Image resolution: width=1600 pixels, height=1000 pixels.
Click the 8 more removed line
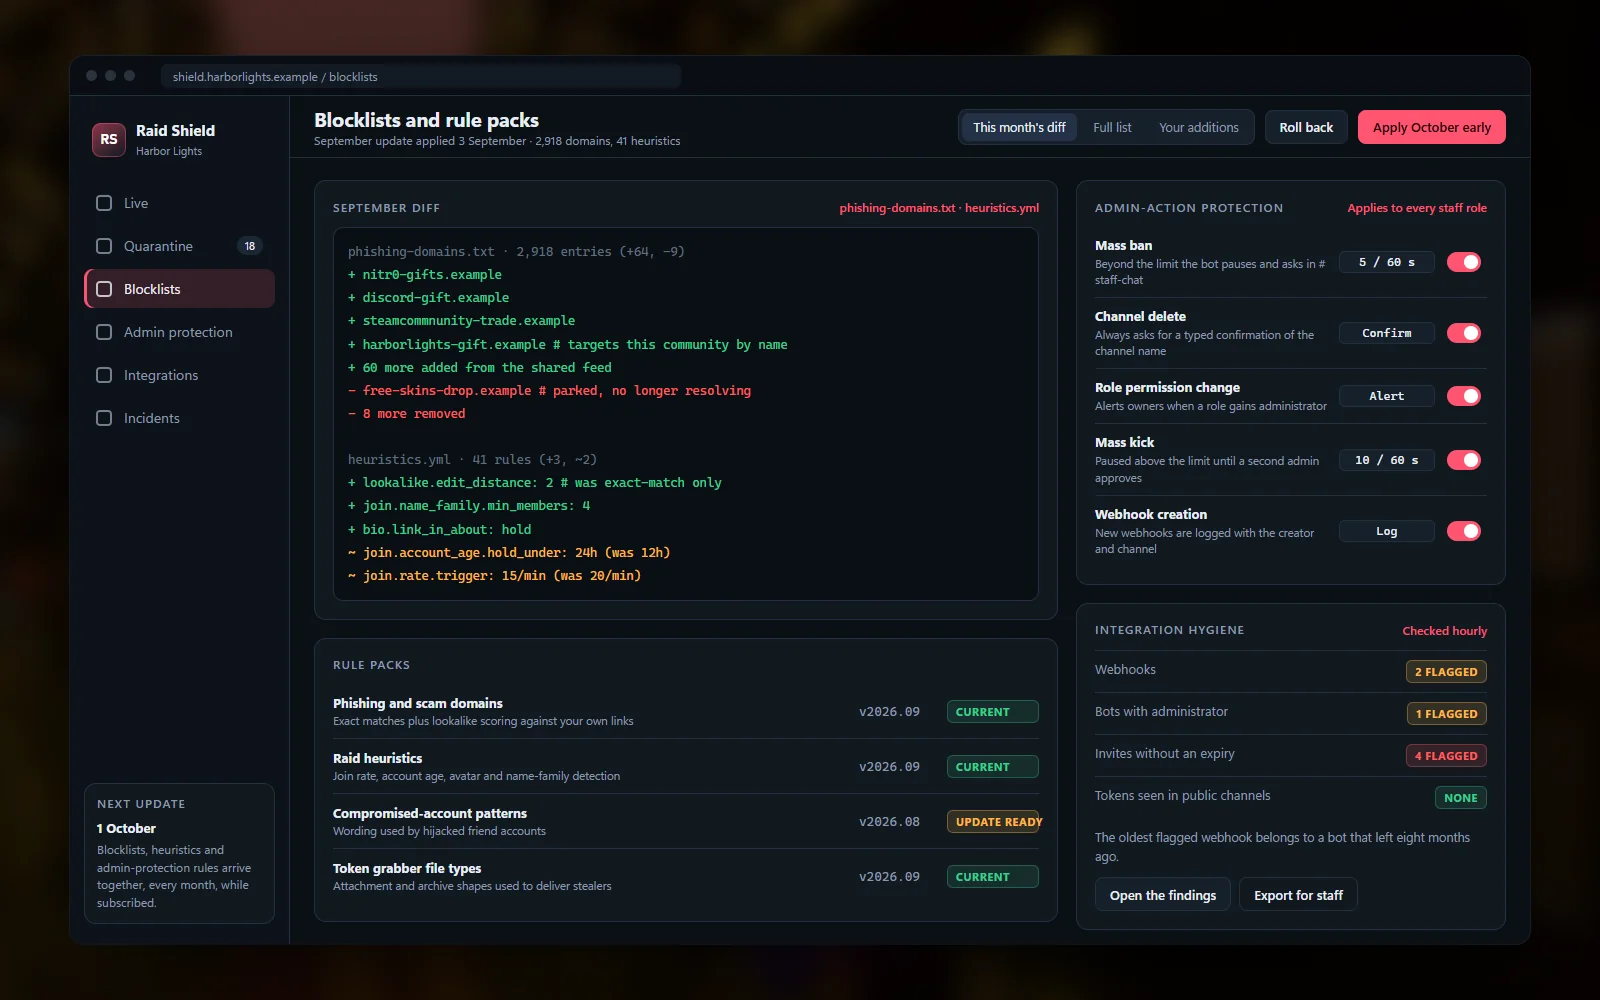[x=406, y=414]
